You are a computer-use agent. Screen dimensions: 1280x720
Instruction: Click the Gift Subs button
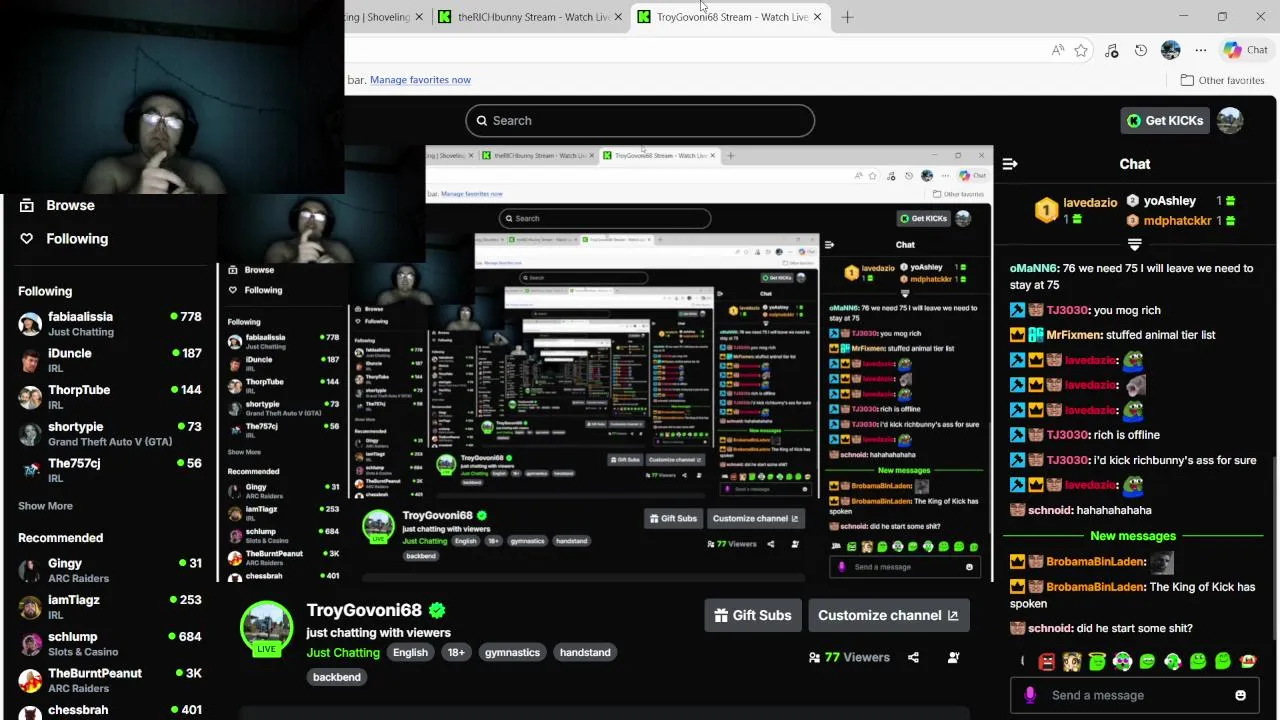click(x=753, y=615)
